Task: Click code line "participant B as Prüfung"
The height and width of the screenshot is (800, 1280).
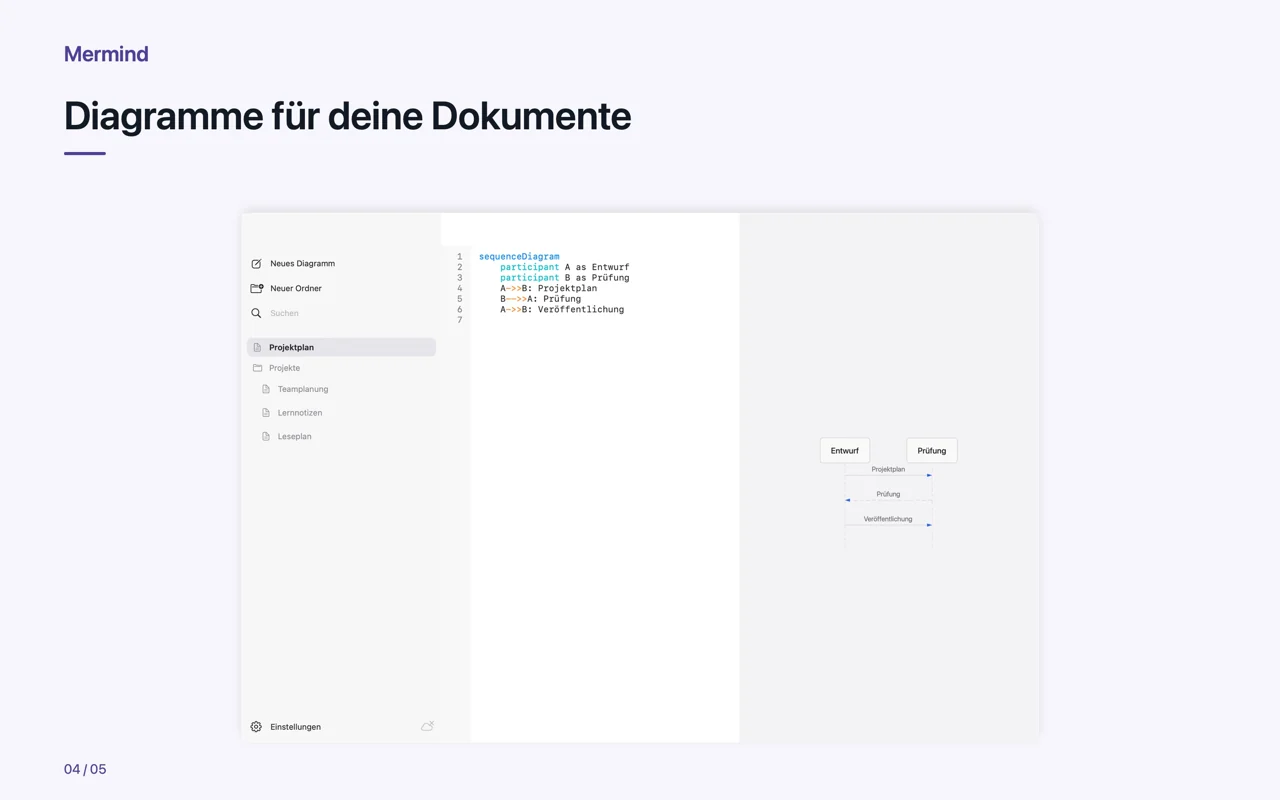Action: [565, 278]
